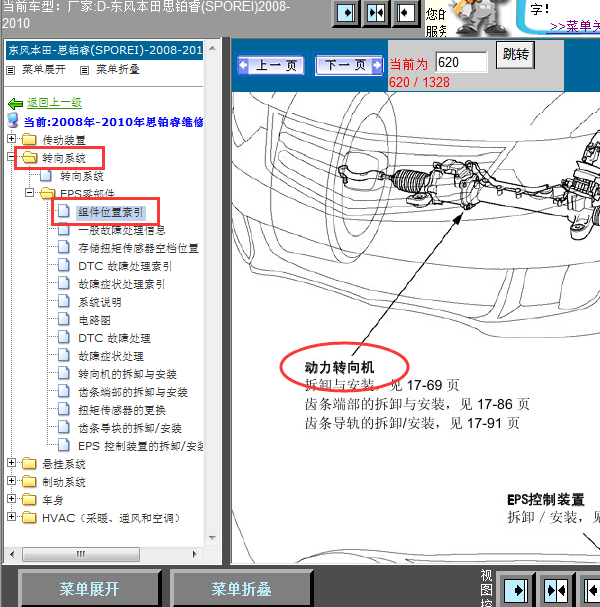Expand the 车身 tree node
Viewport: 600px width, 607px height.
click(x=12, y=499)
